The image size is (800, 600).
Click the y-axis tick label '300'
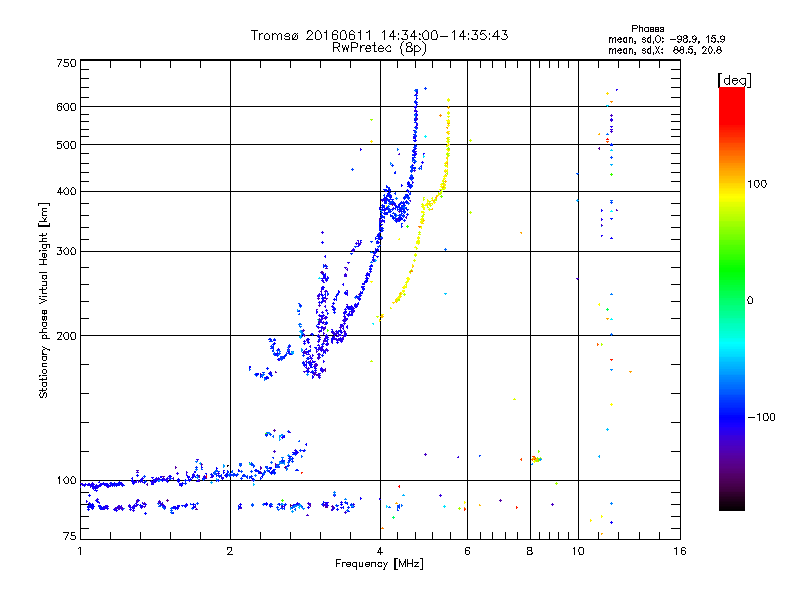[67, 251]
